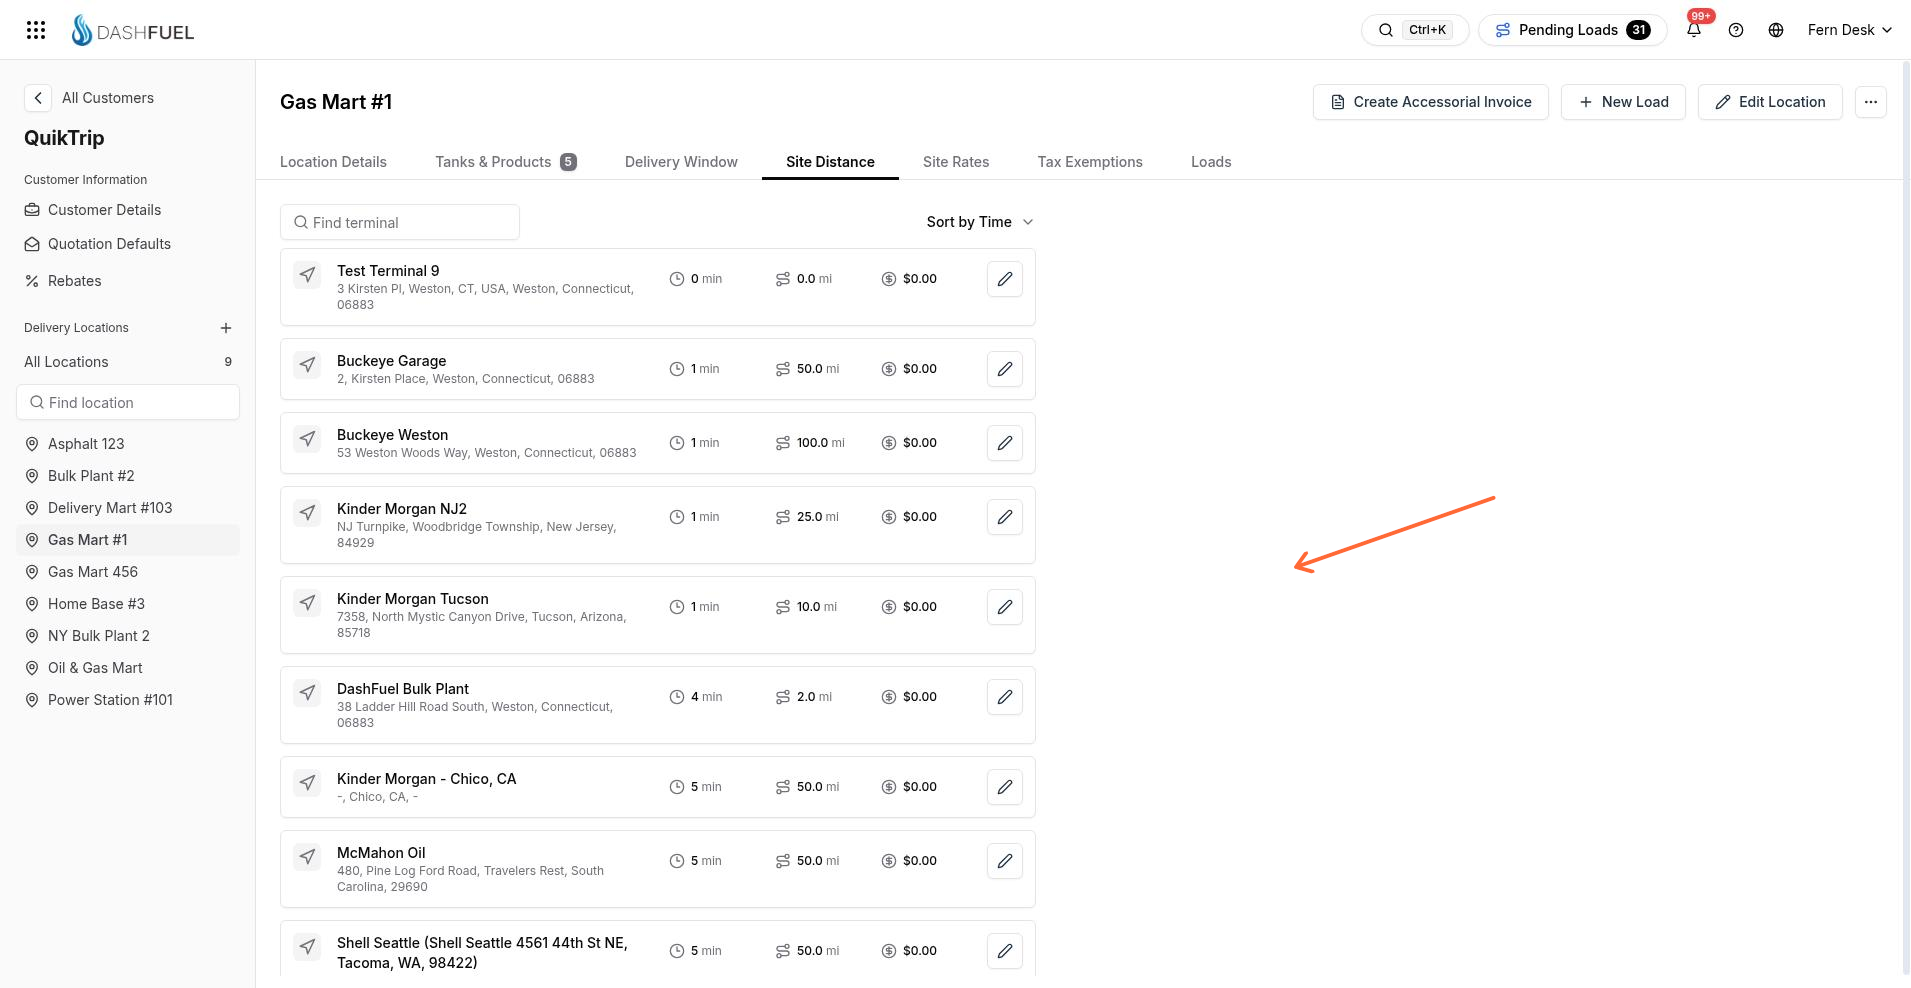Click Create Accessorial Invoice button
Image resolution: width=1911 pixels, height=988 pixels.
click(x=1431, y=102)
